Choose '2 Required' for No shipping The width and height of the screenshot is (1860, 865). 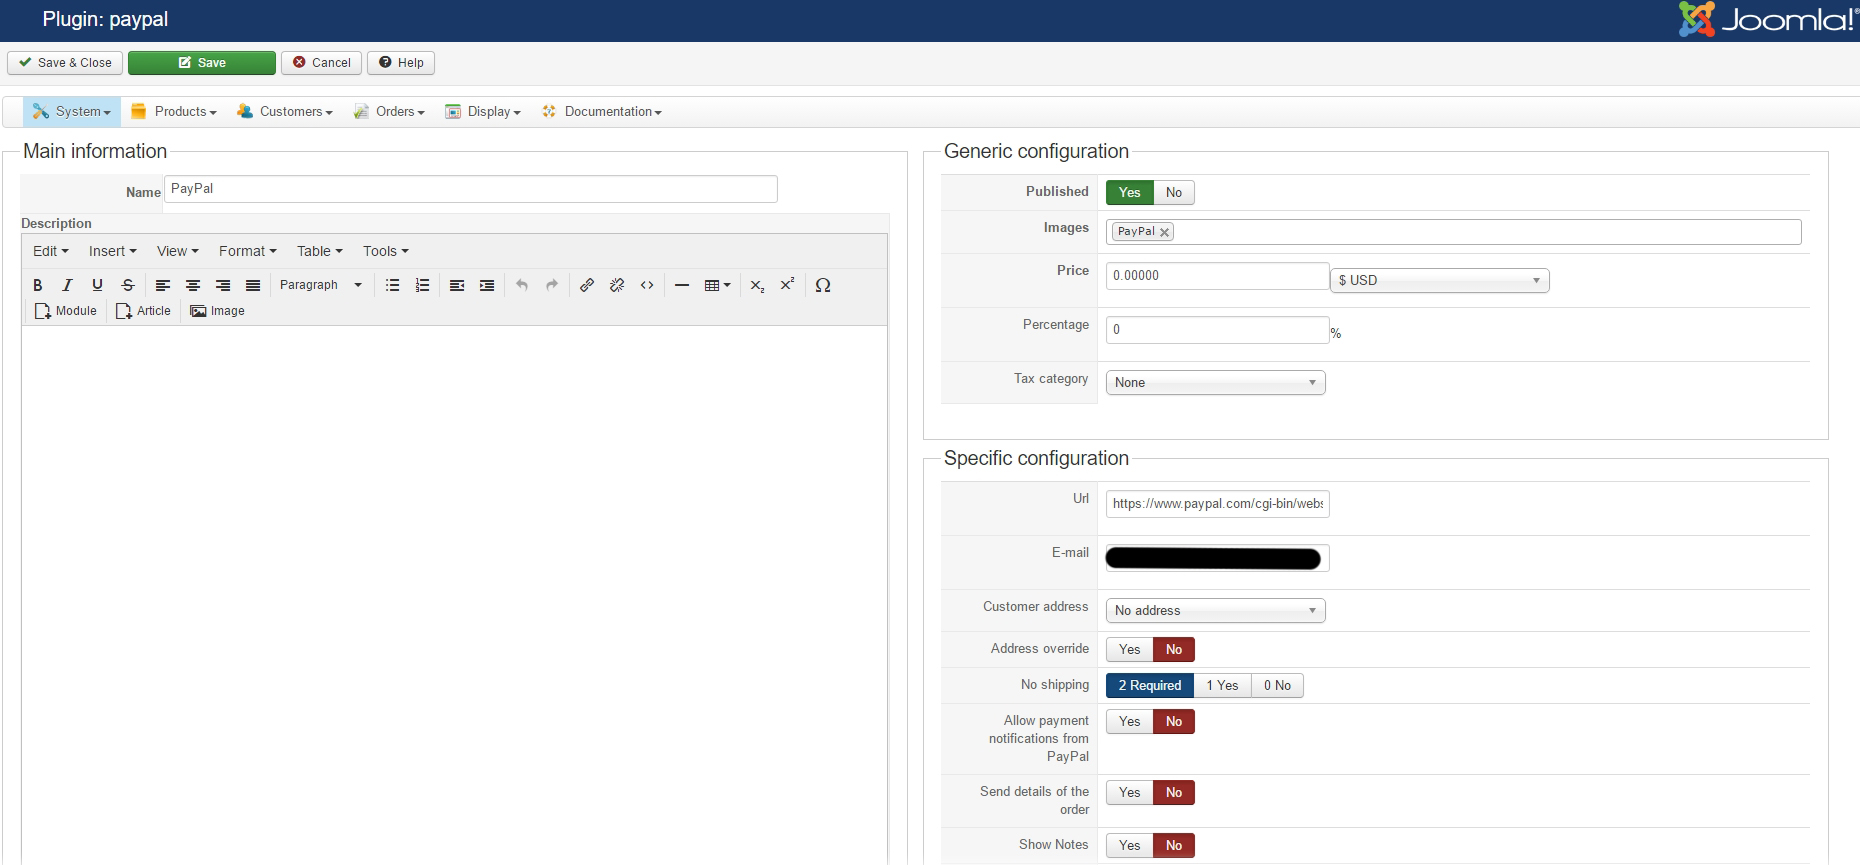(1150, 686)
